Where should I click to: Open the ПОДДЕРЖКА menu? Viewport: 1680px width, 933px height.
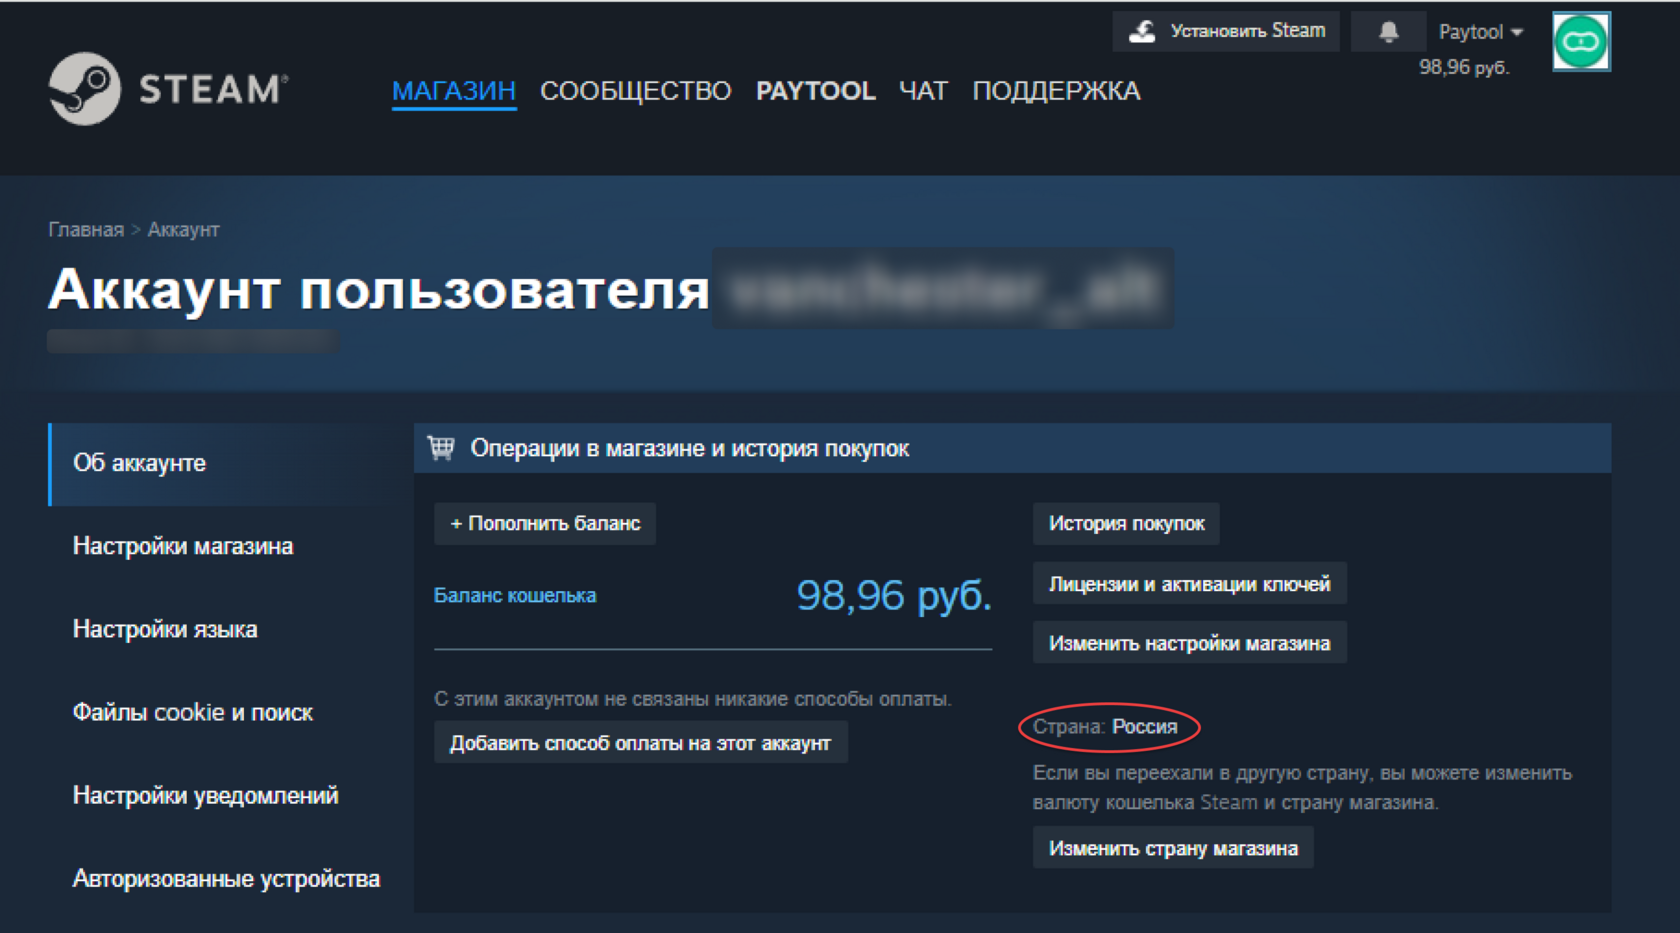1056,91
